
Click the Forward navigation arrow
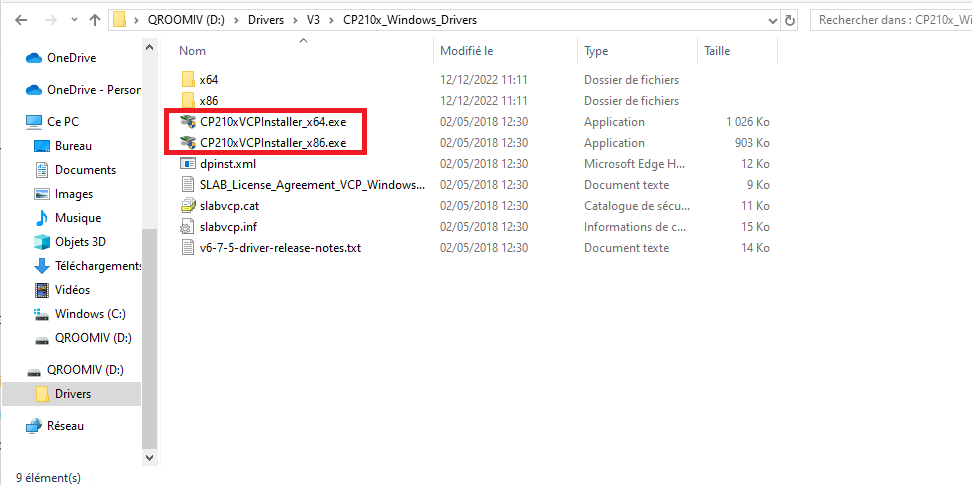point(51,20)
